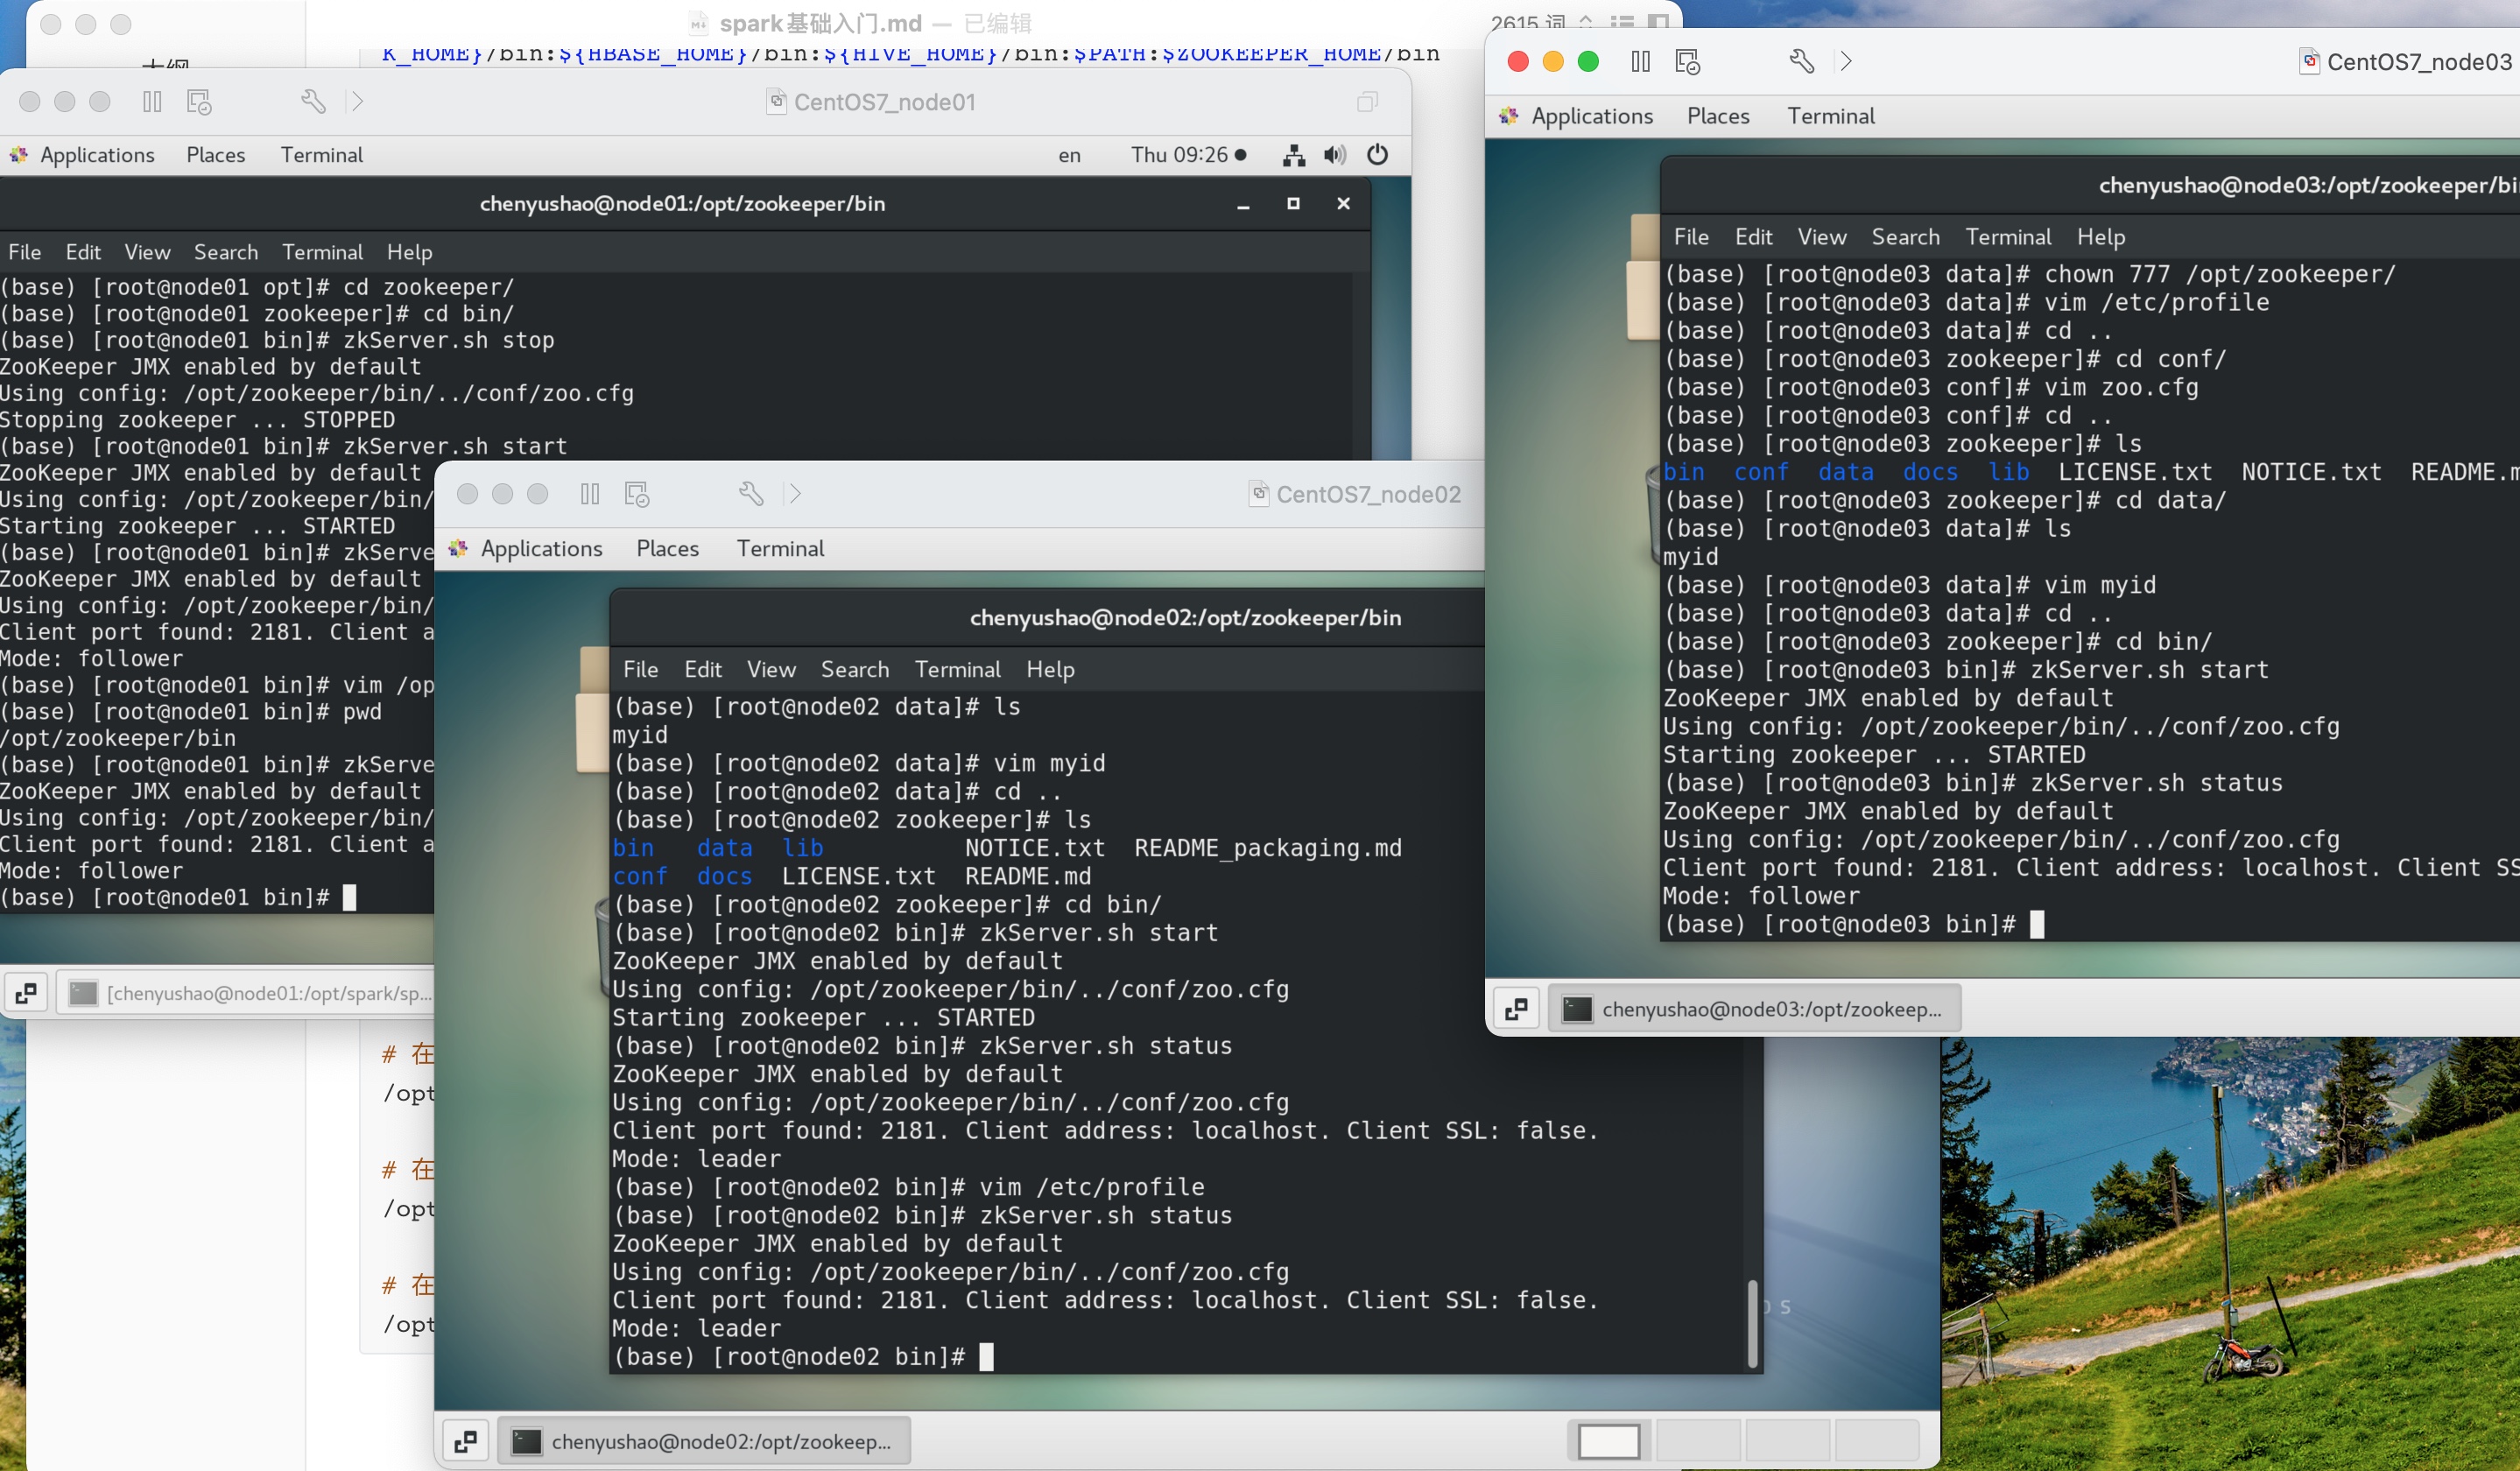Expand toolbar chevron in CentOS7_node02 window

click(795, 494)
